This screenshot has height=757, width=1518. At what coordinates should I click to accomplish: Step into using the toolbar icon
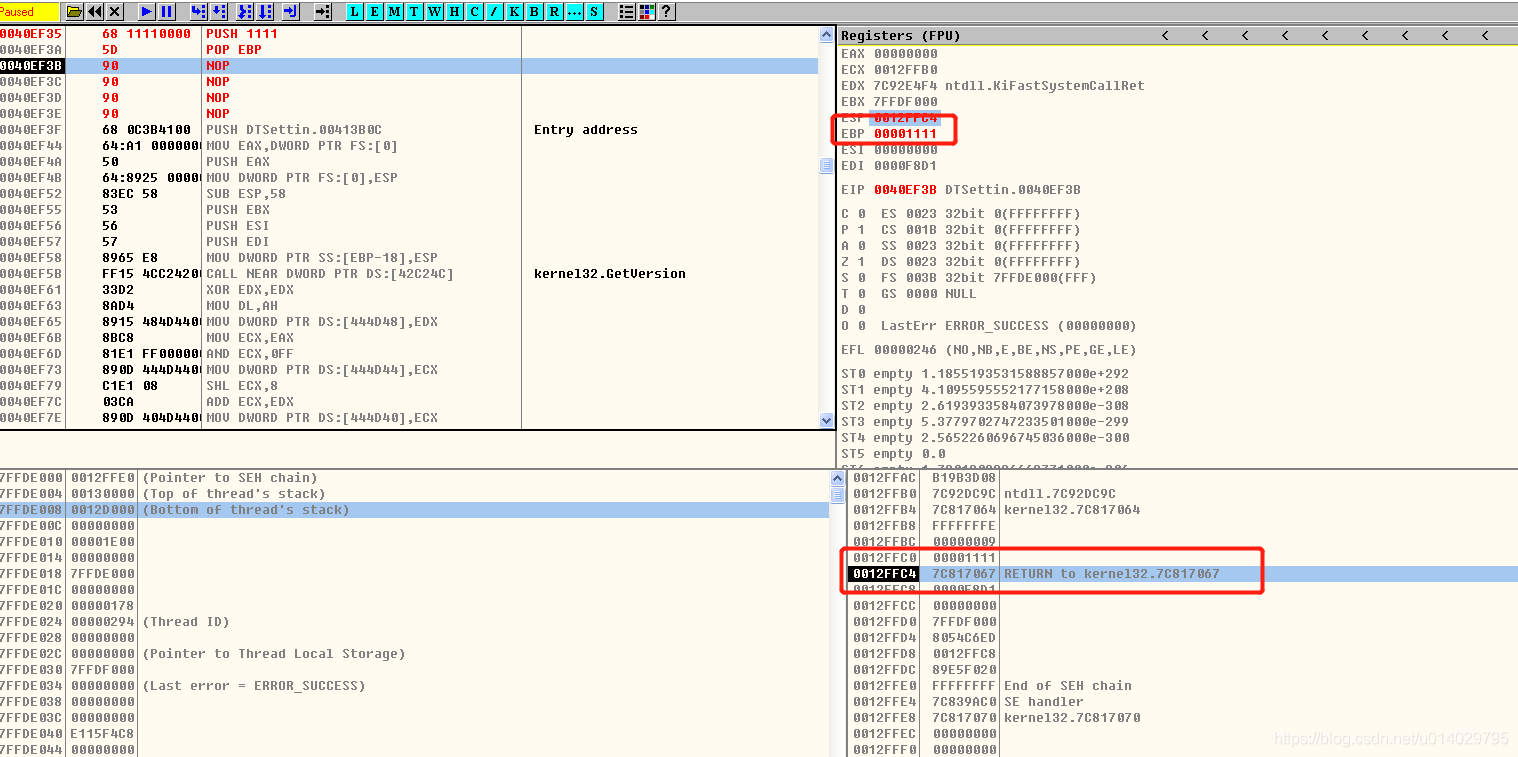198,12
